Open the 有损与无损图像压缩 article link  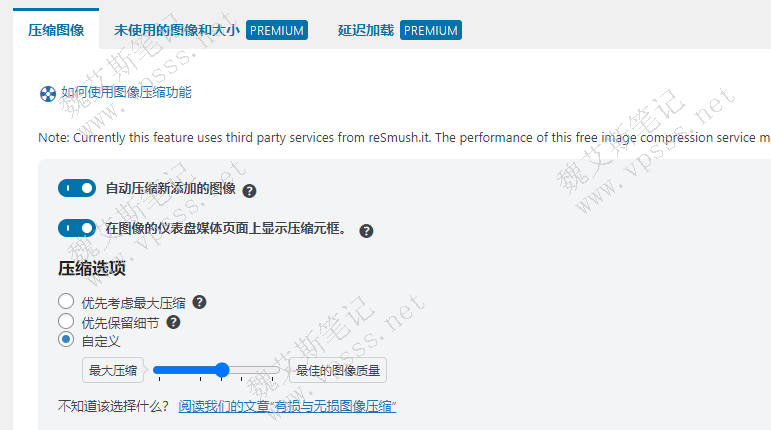tap(287, 407)
